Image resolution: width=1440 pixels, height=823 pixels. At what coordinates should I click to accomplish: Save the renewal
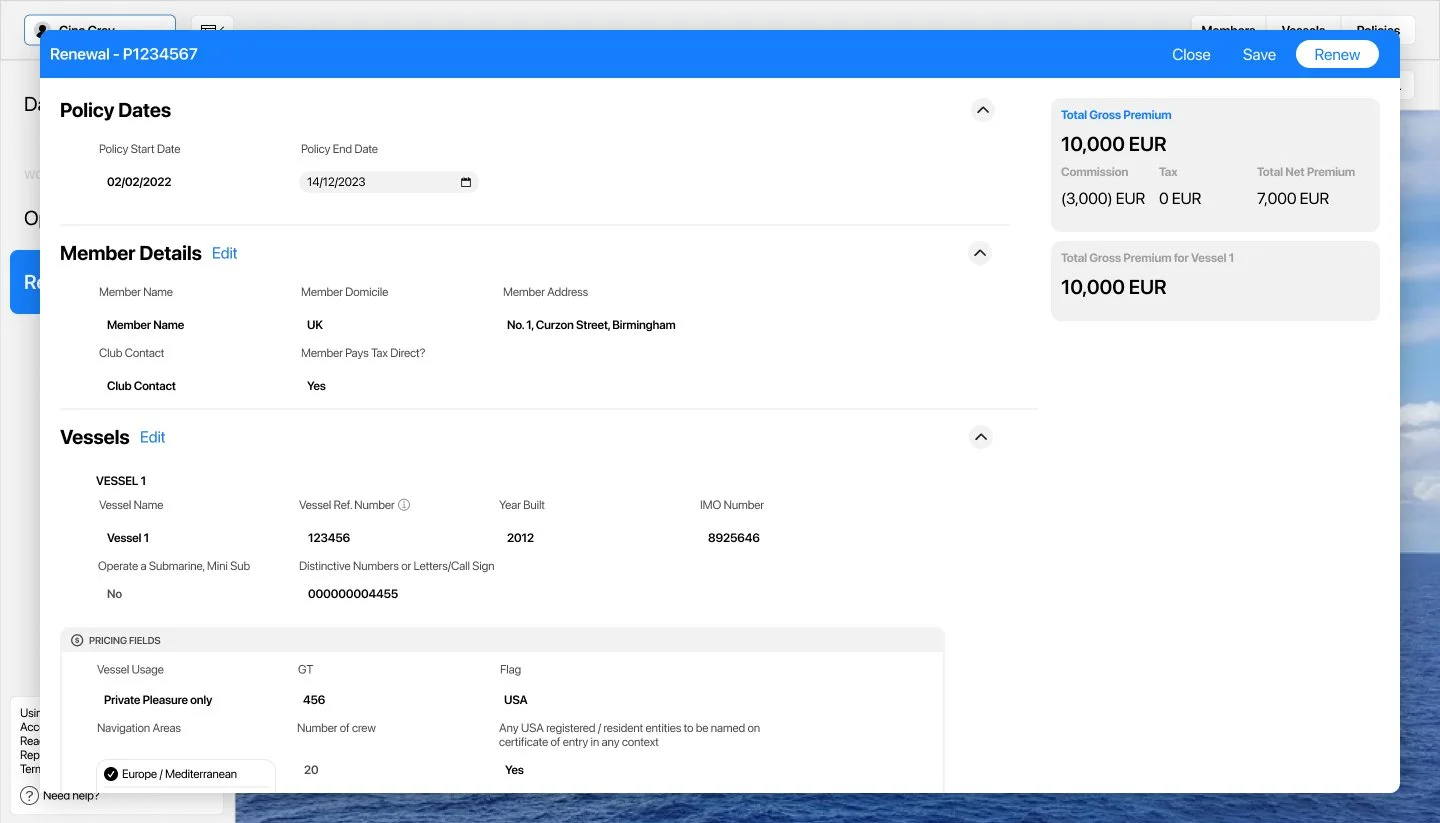[x=1259, y=55]
